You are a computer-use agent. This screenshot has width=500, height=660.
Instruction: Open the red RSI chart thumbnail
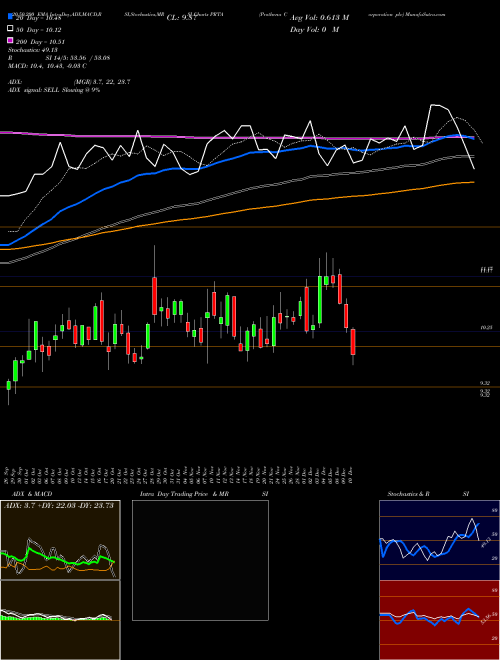tap(439, 620)
